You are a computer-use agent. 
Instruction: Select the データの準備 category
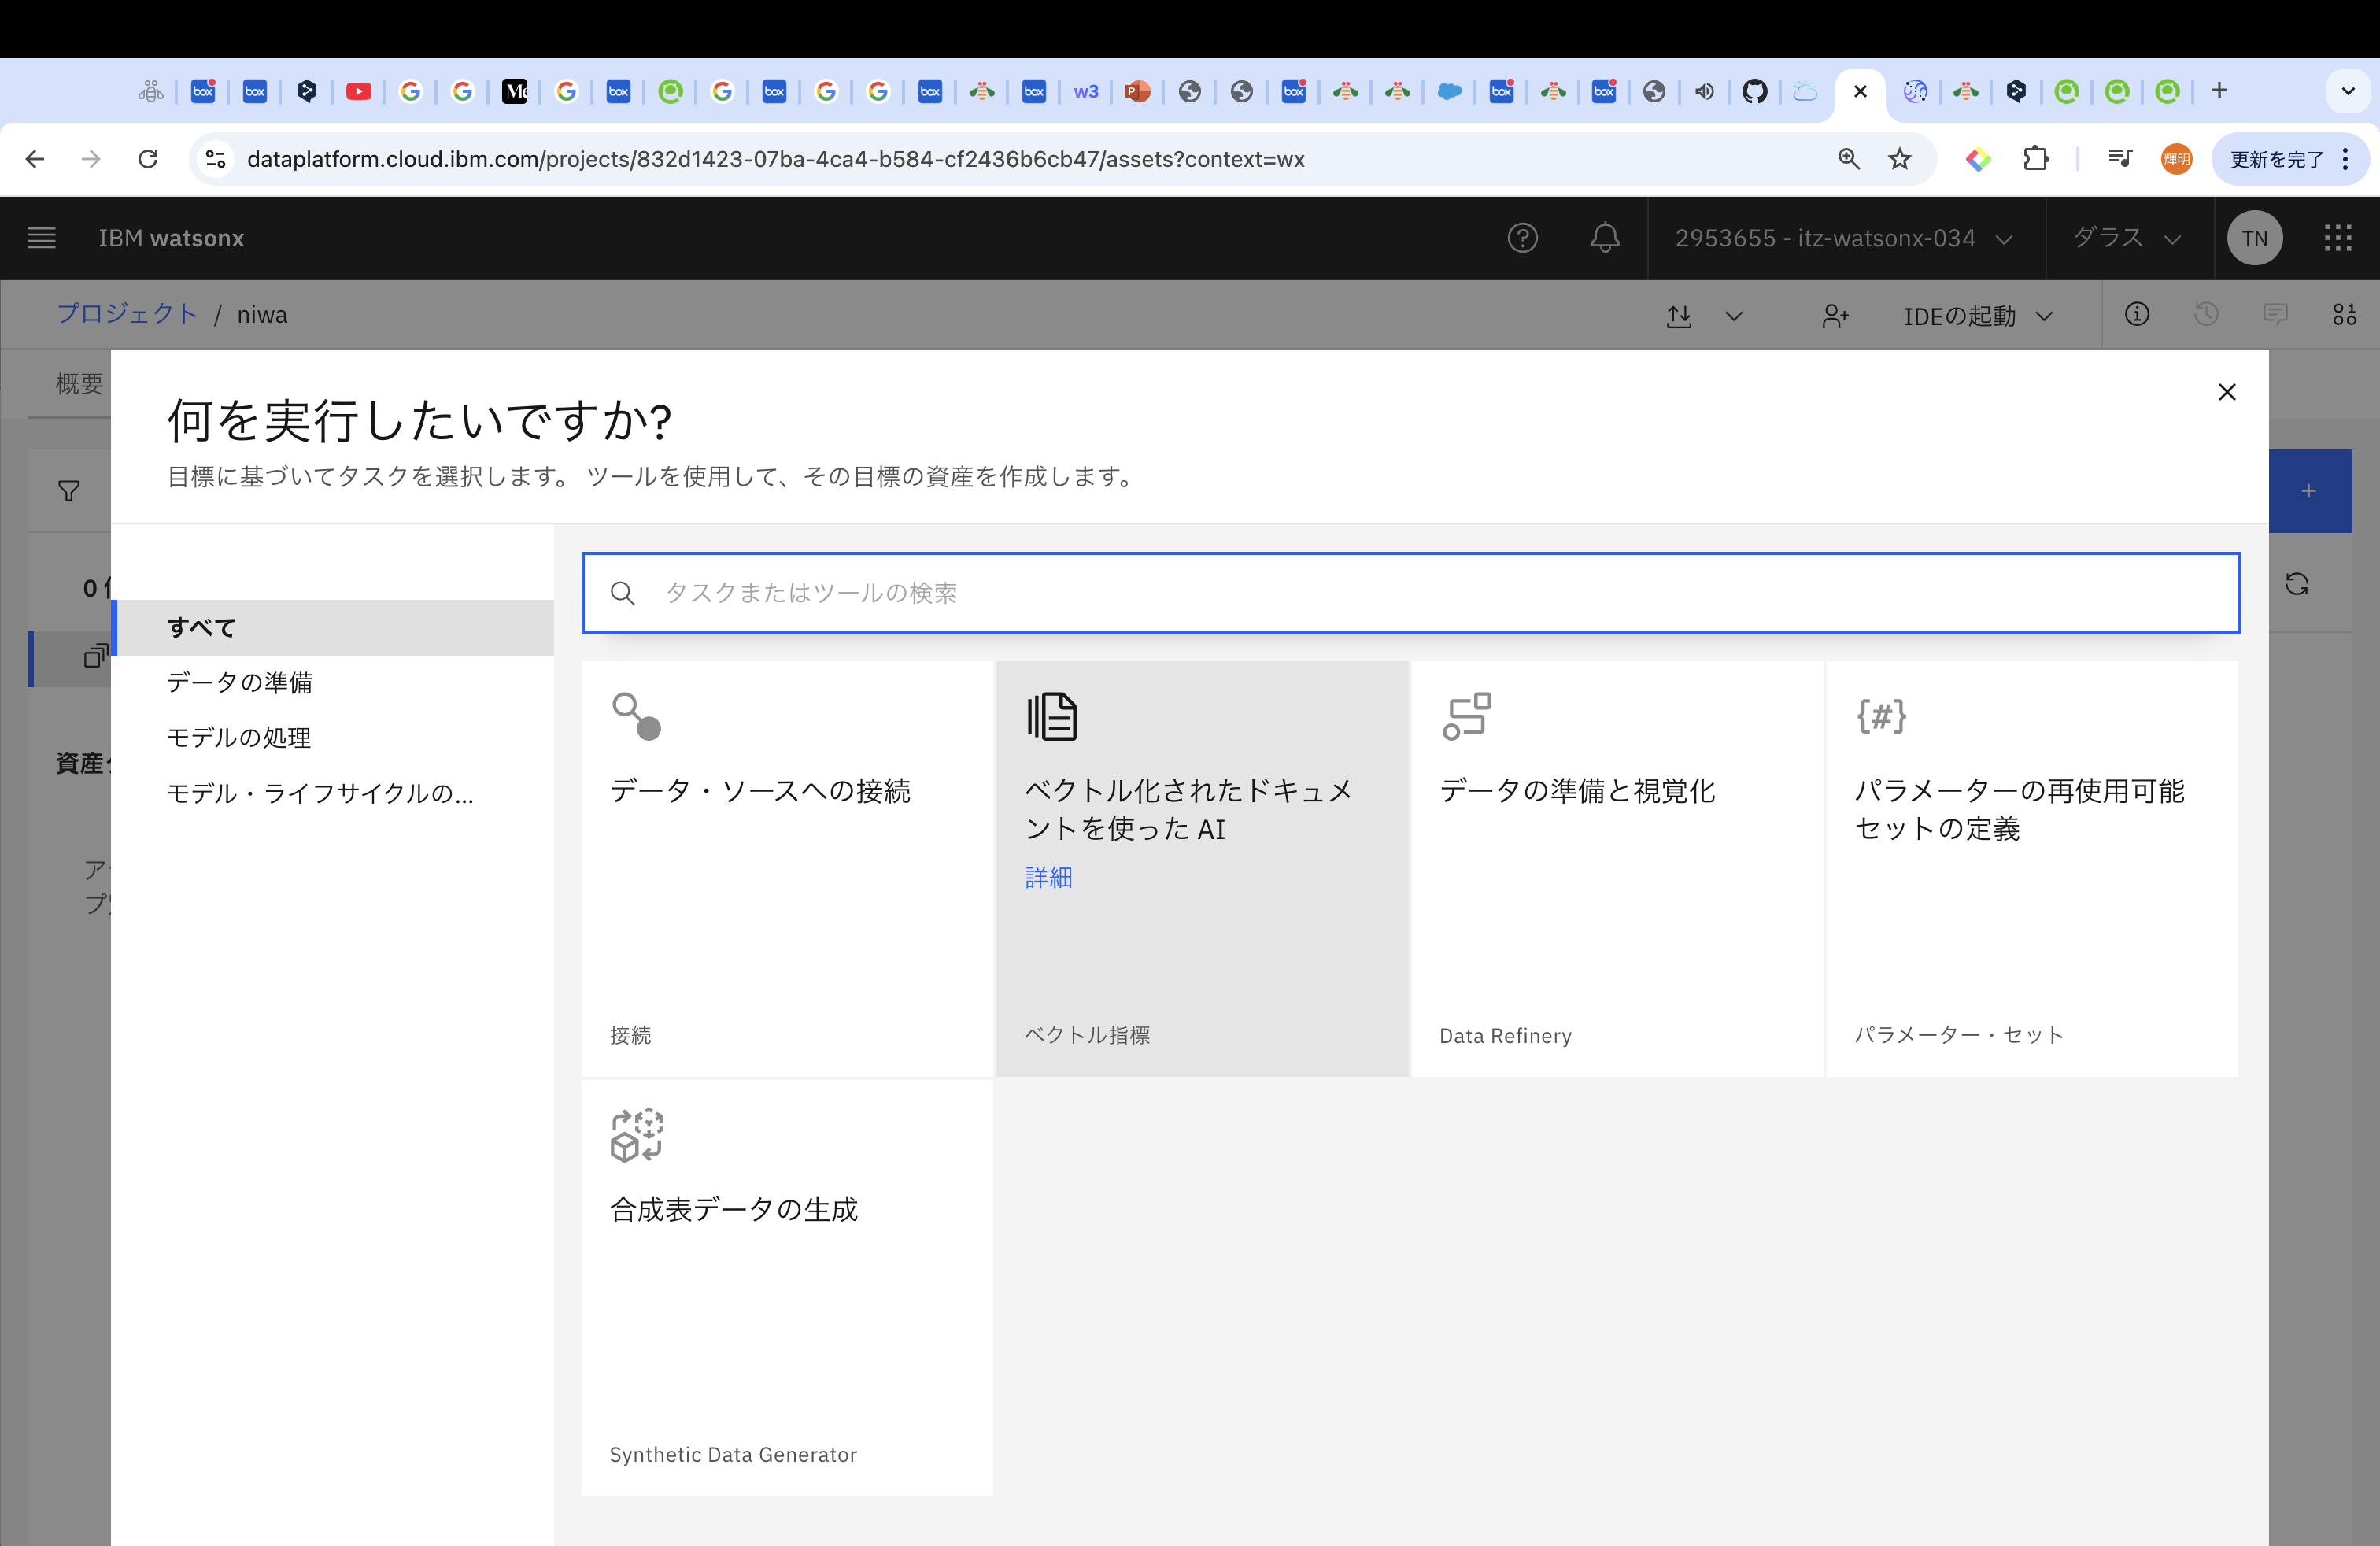240,682
